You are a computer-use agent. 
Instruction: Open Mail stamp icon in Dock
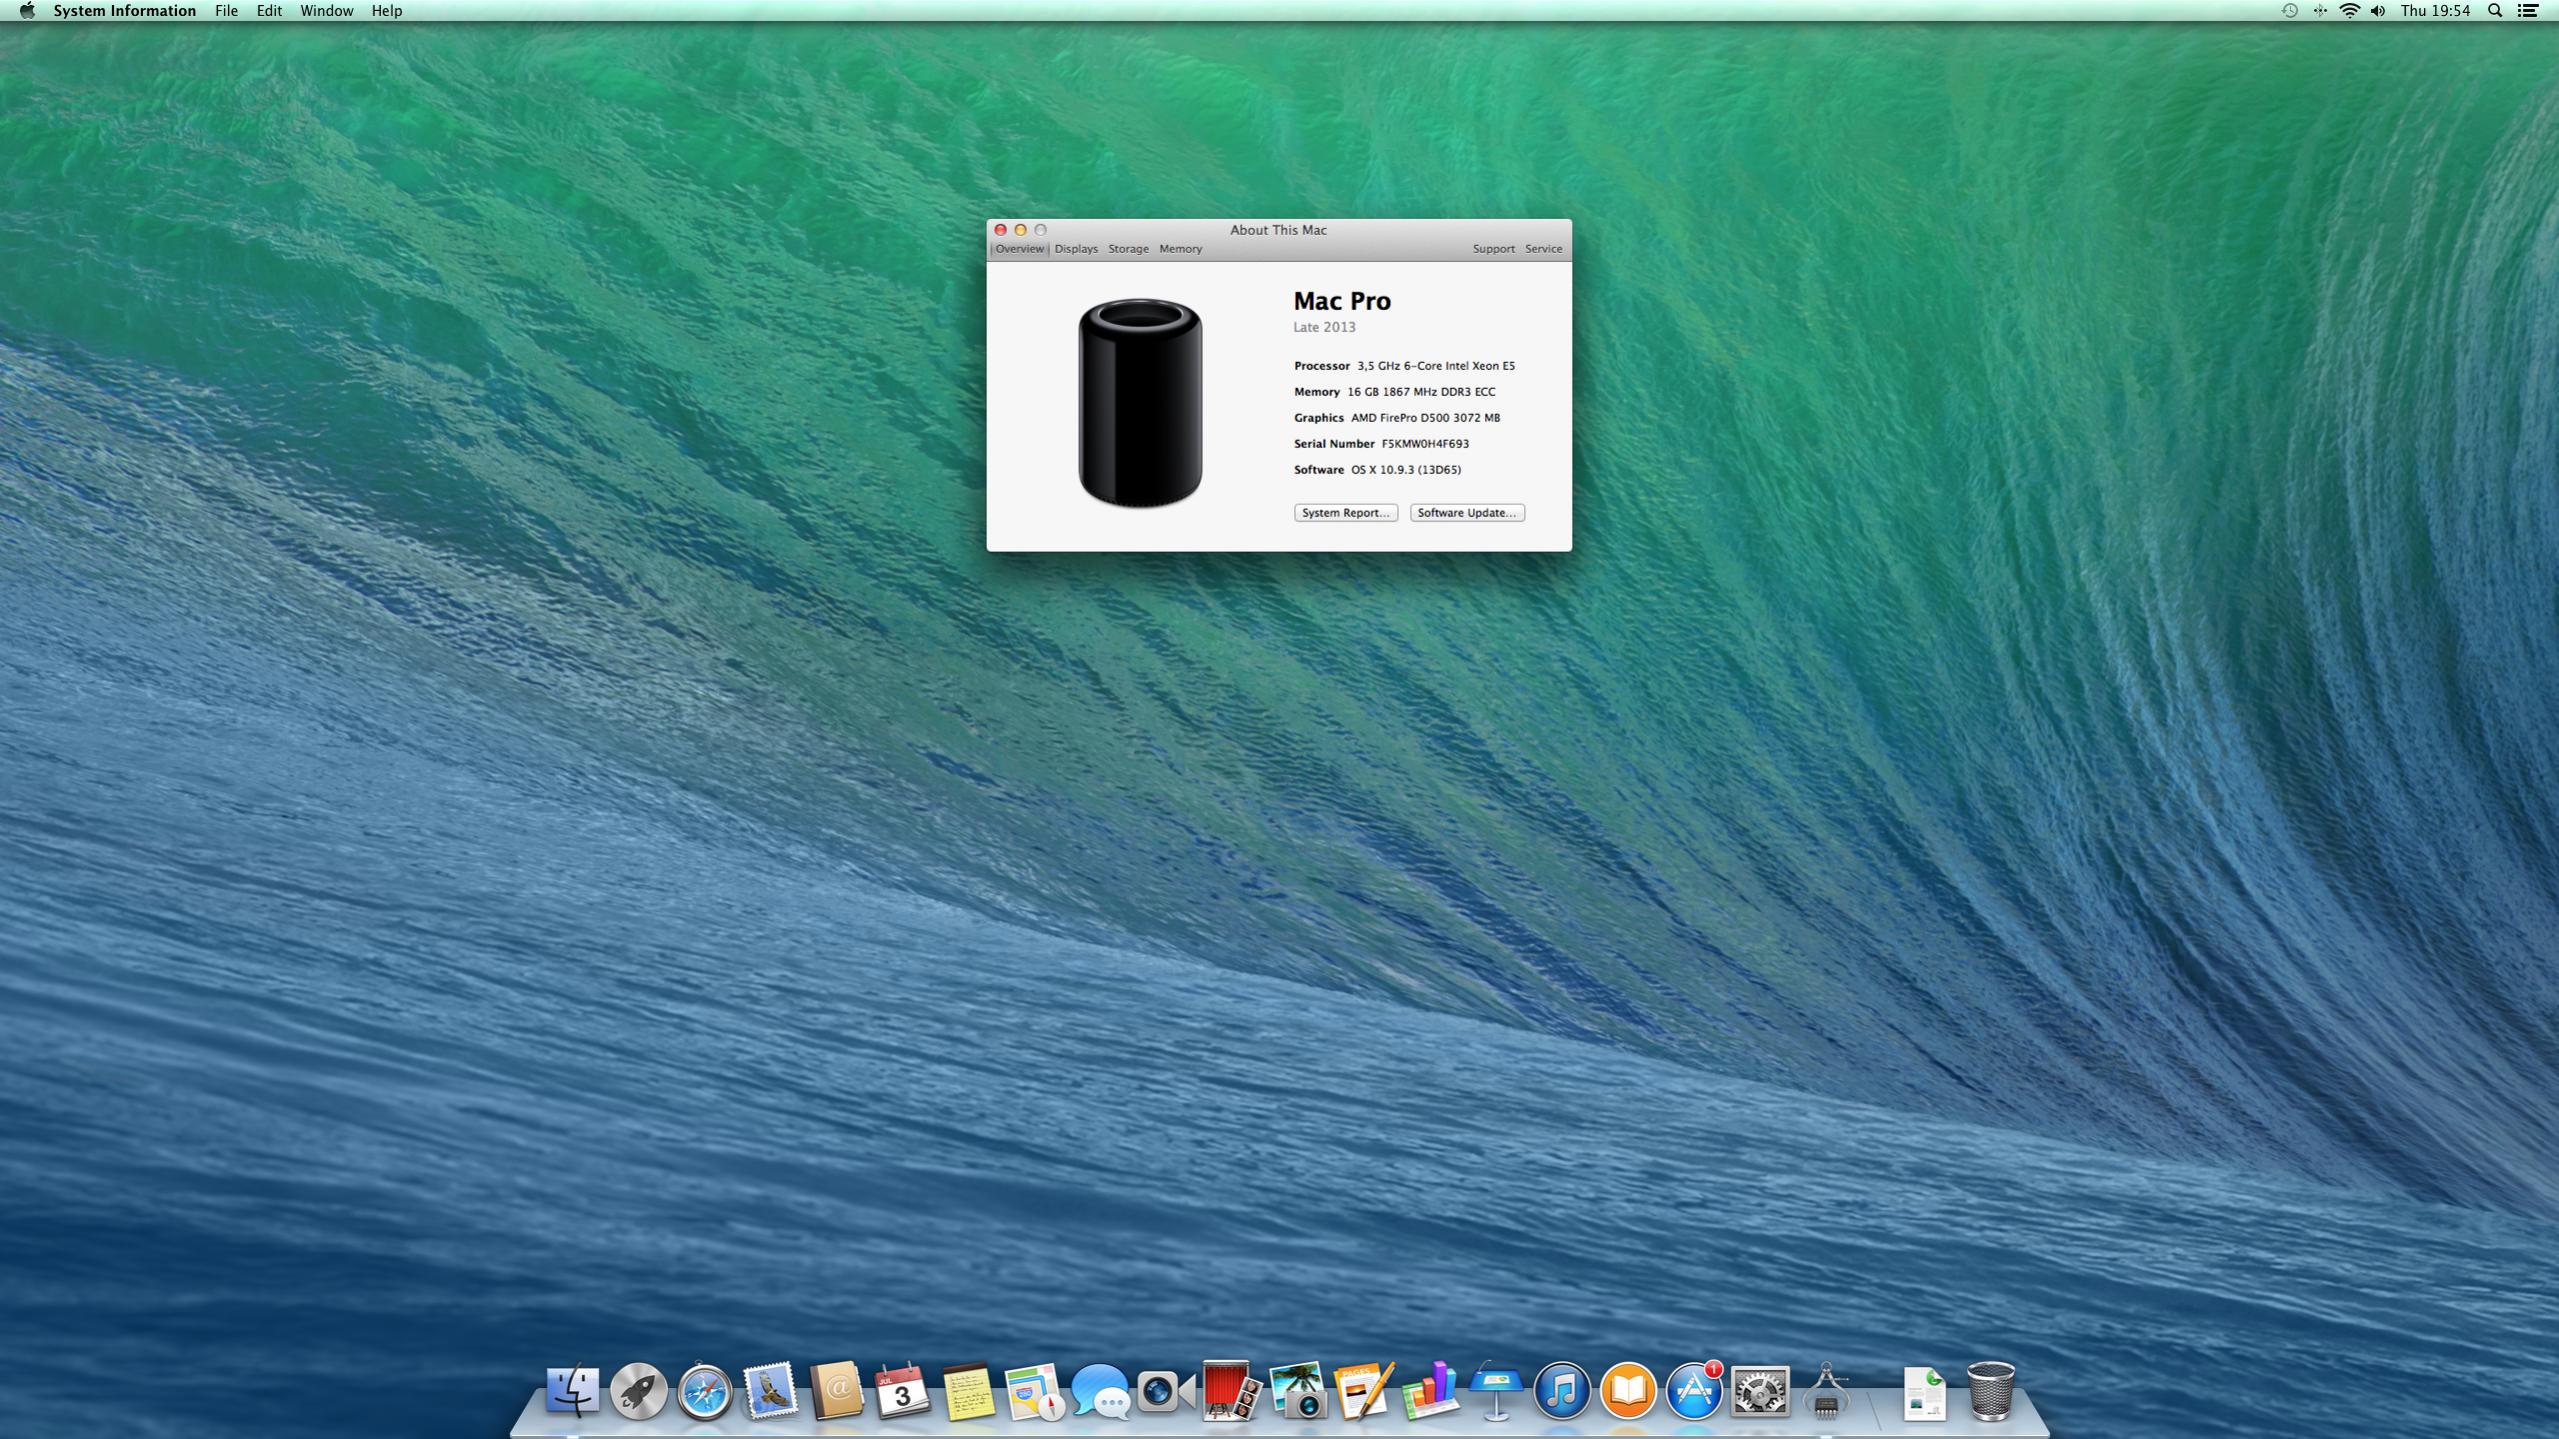point(770,1390)
